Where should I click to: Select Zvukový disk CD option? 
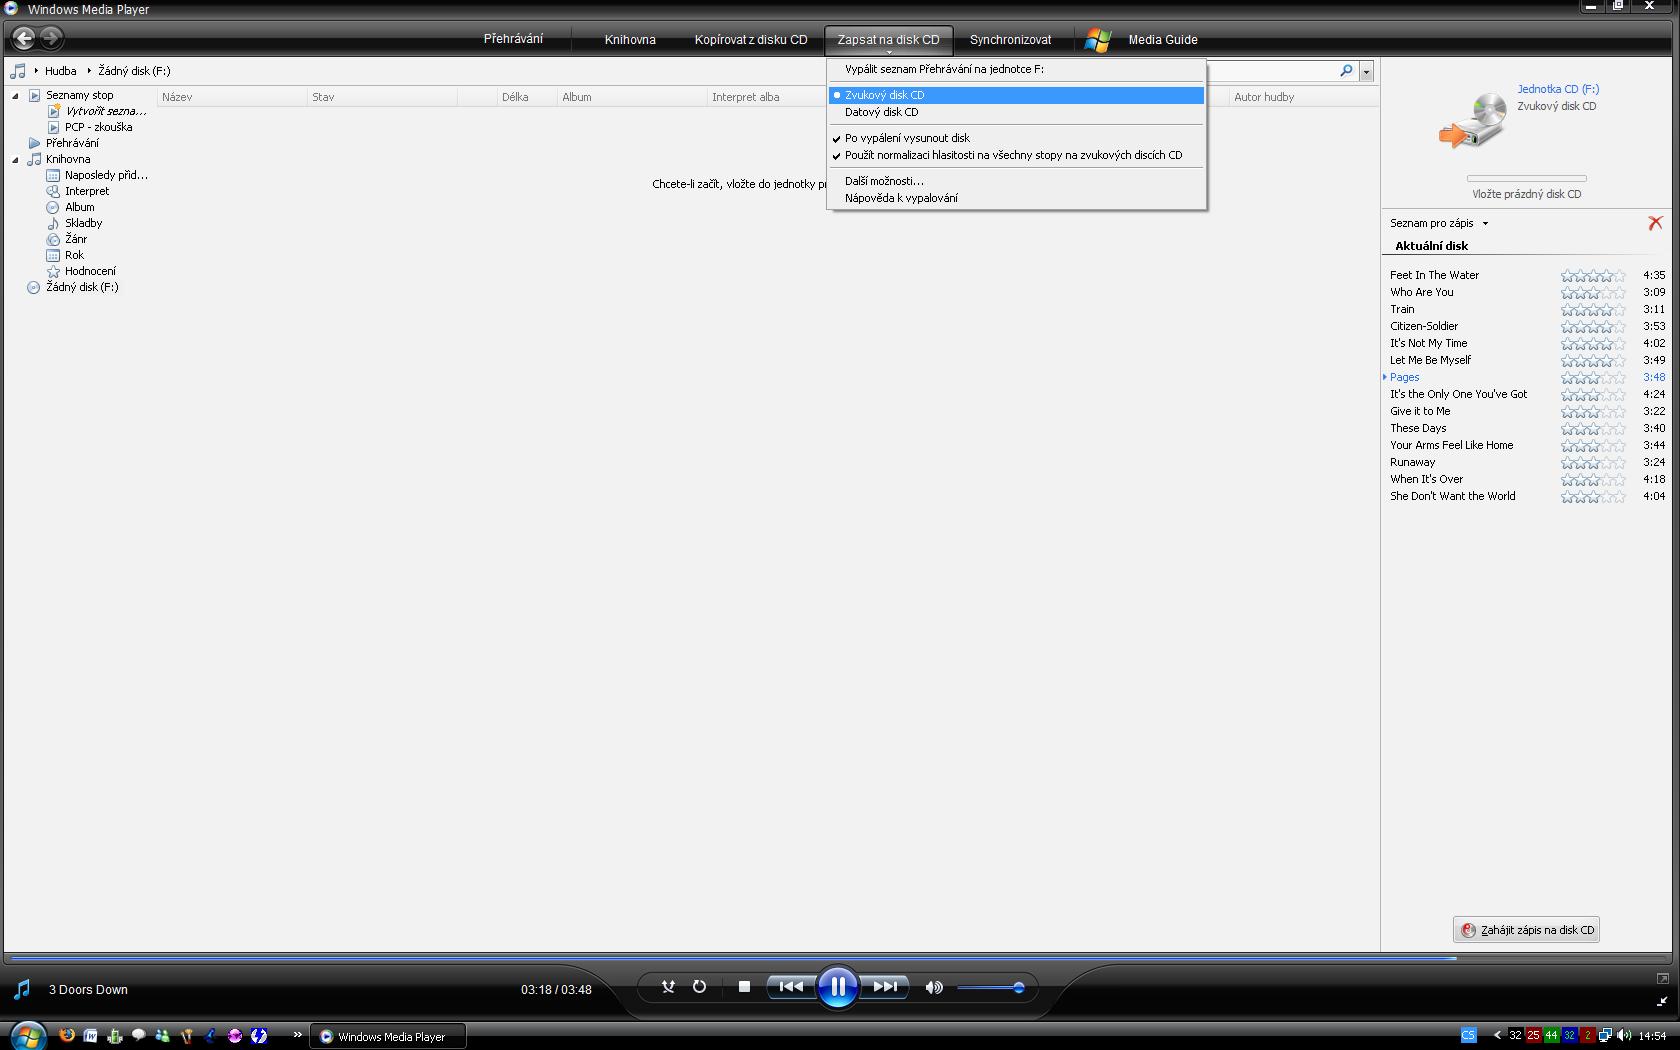1016,95
